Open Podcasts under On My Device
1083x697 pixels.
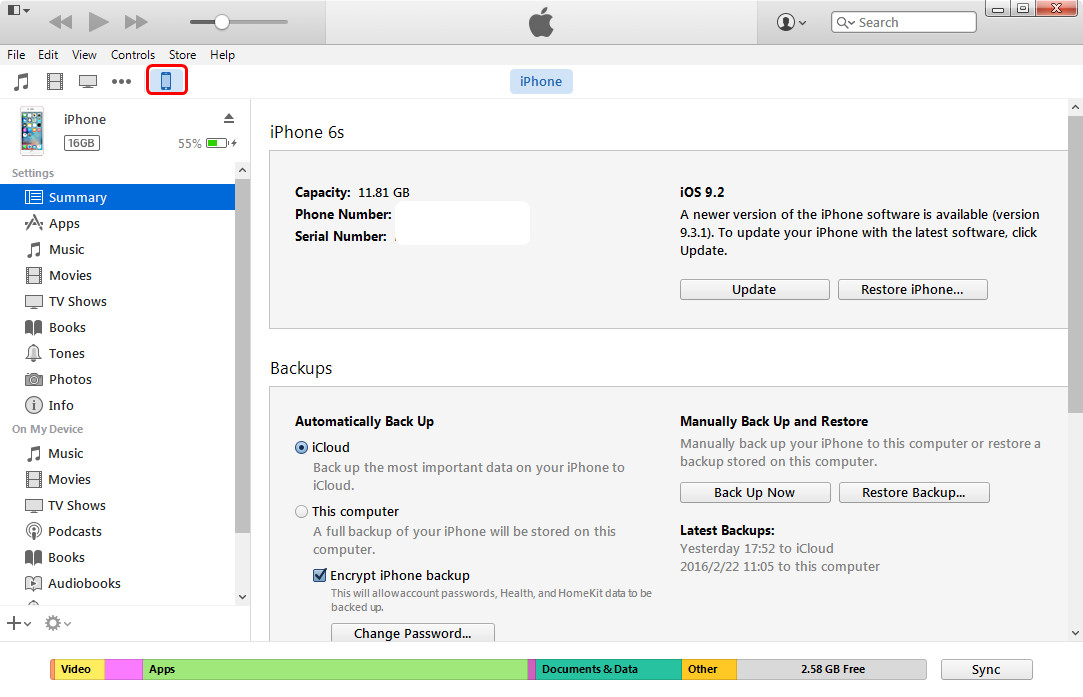pyautogui.click(x=74, y=531)
